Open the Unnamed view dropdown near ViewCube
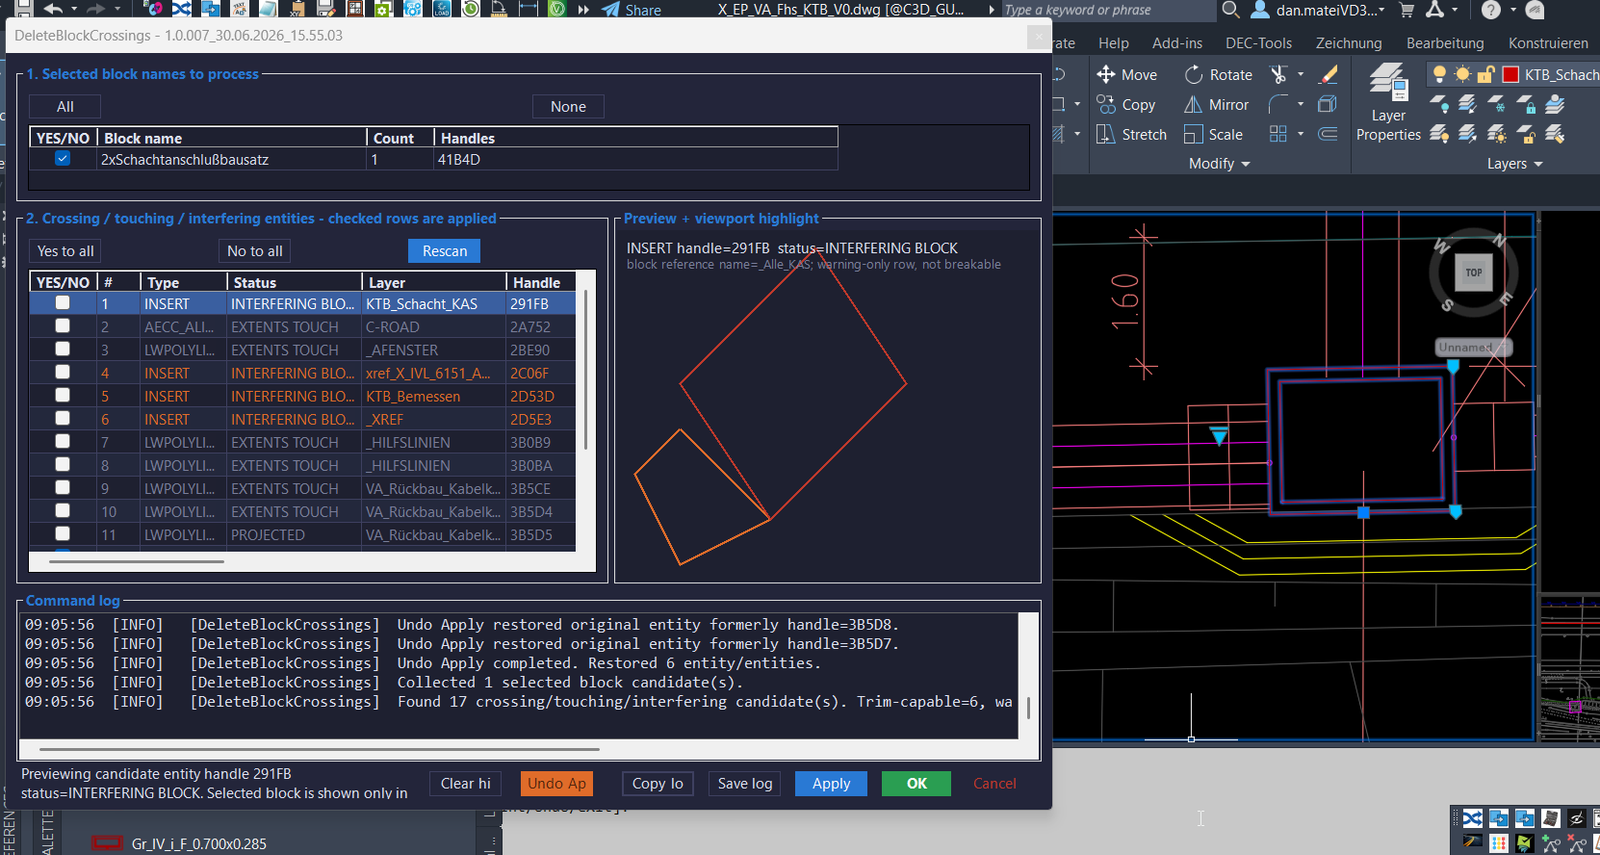Viewport: 1600px width, 855px height. (1473, 347)
